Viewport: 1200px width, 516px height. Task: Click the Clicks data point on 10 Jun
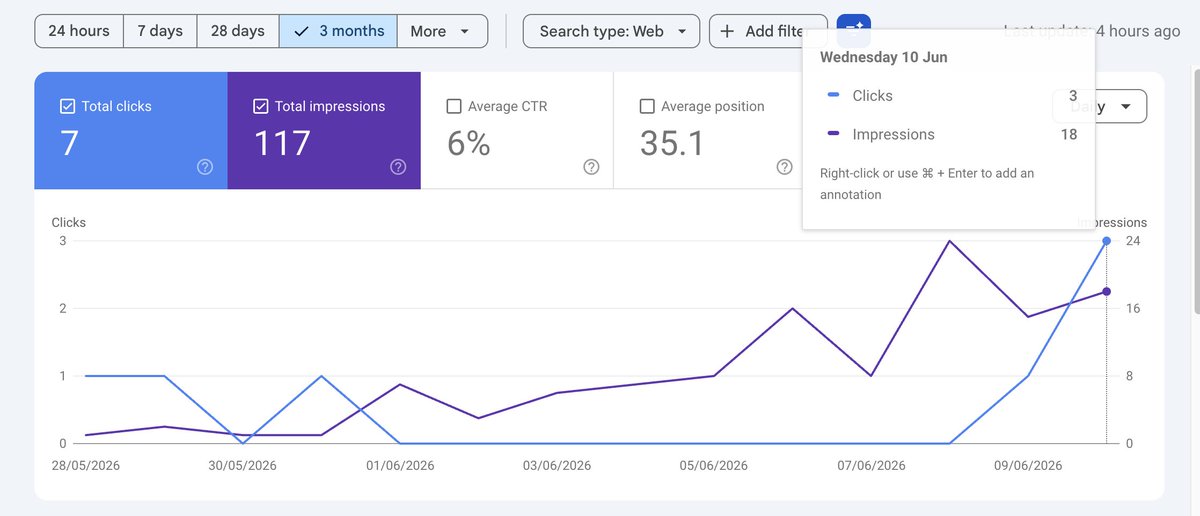1106,241
